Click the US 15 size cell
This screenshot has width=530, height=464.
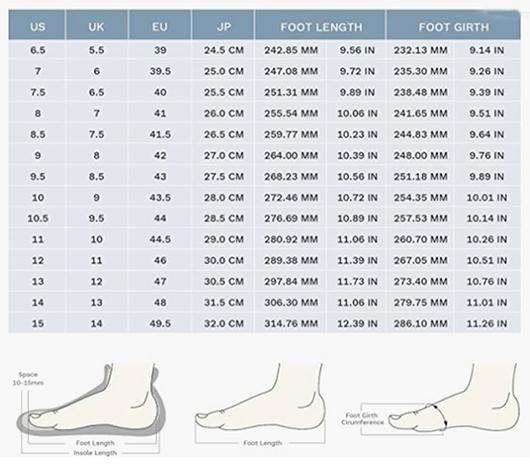click(x=37, y=323)
